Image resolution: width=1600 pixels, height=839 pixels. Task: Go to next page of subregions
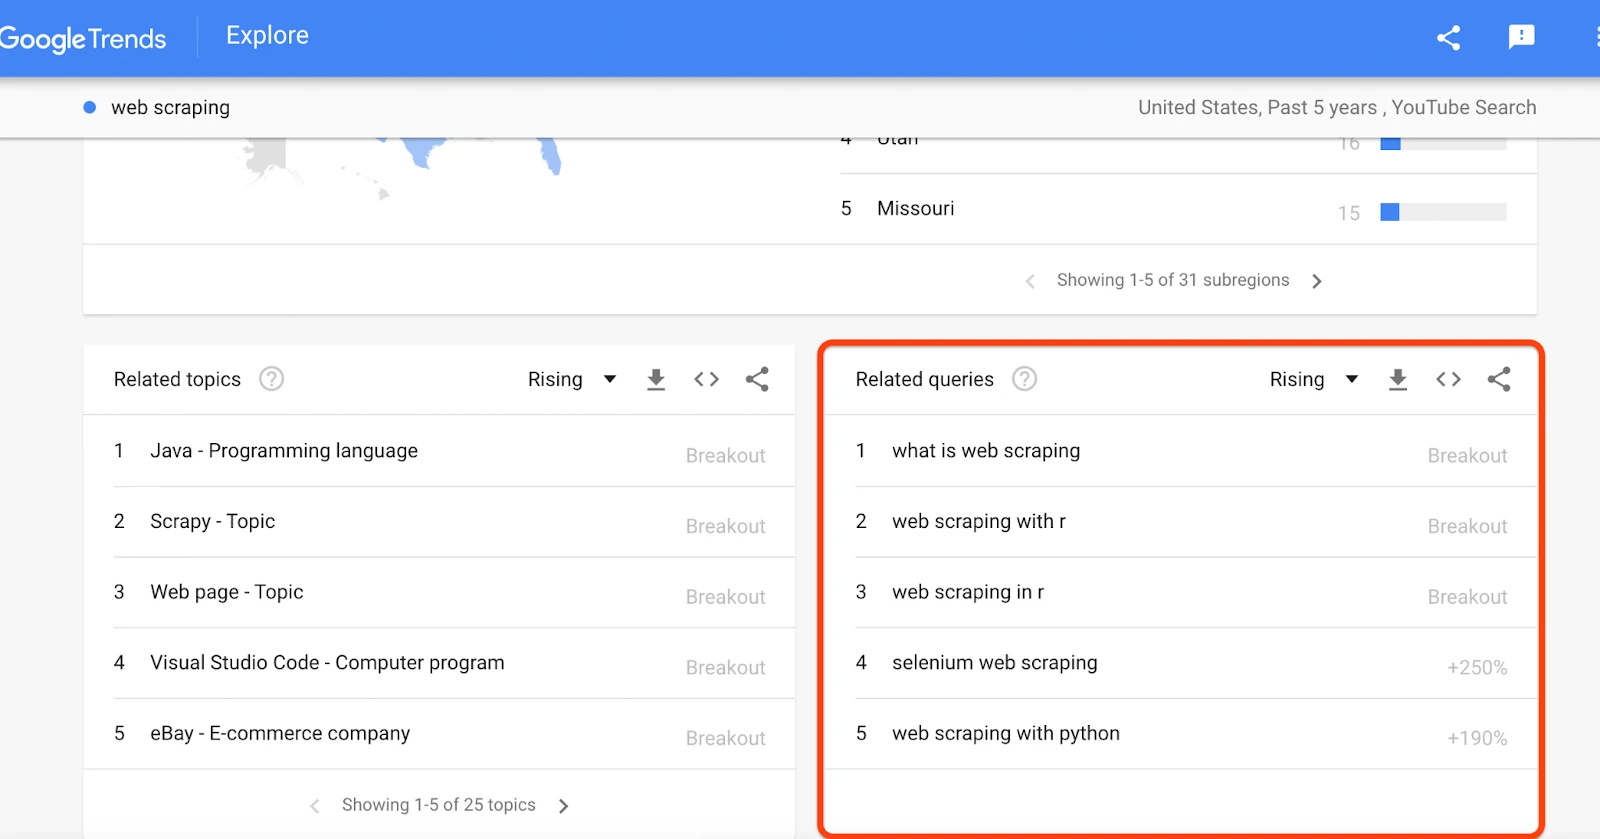(1317, 281)
